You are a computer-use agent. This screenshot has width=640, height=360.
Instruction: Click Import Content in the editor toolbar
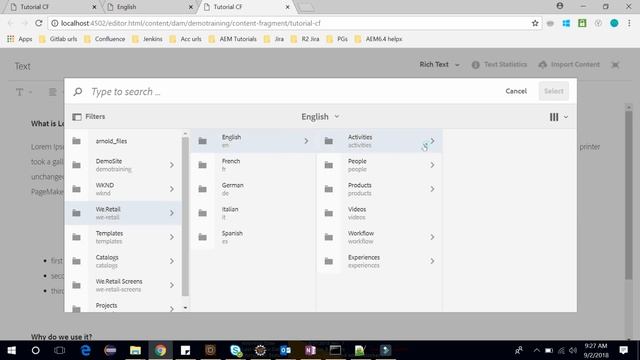(569, 64)
